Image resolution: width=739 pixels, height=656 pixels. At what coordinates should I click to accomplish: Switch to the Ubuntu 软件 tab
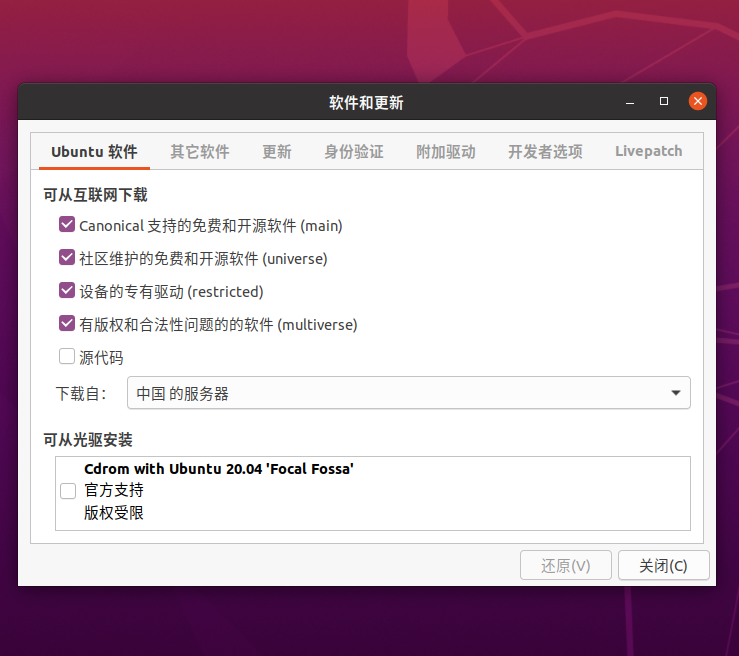pos(94,152)
